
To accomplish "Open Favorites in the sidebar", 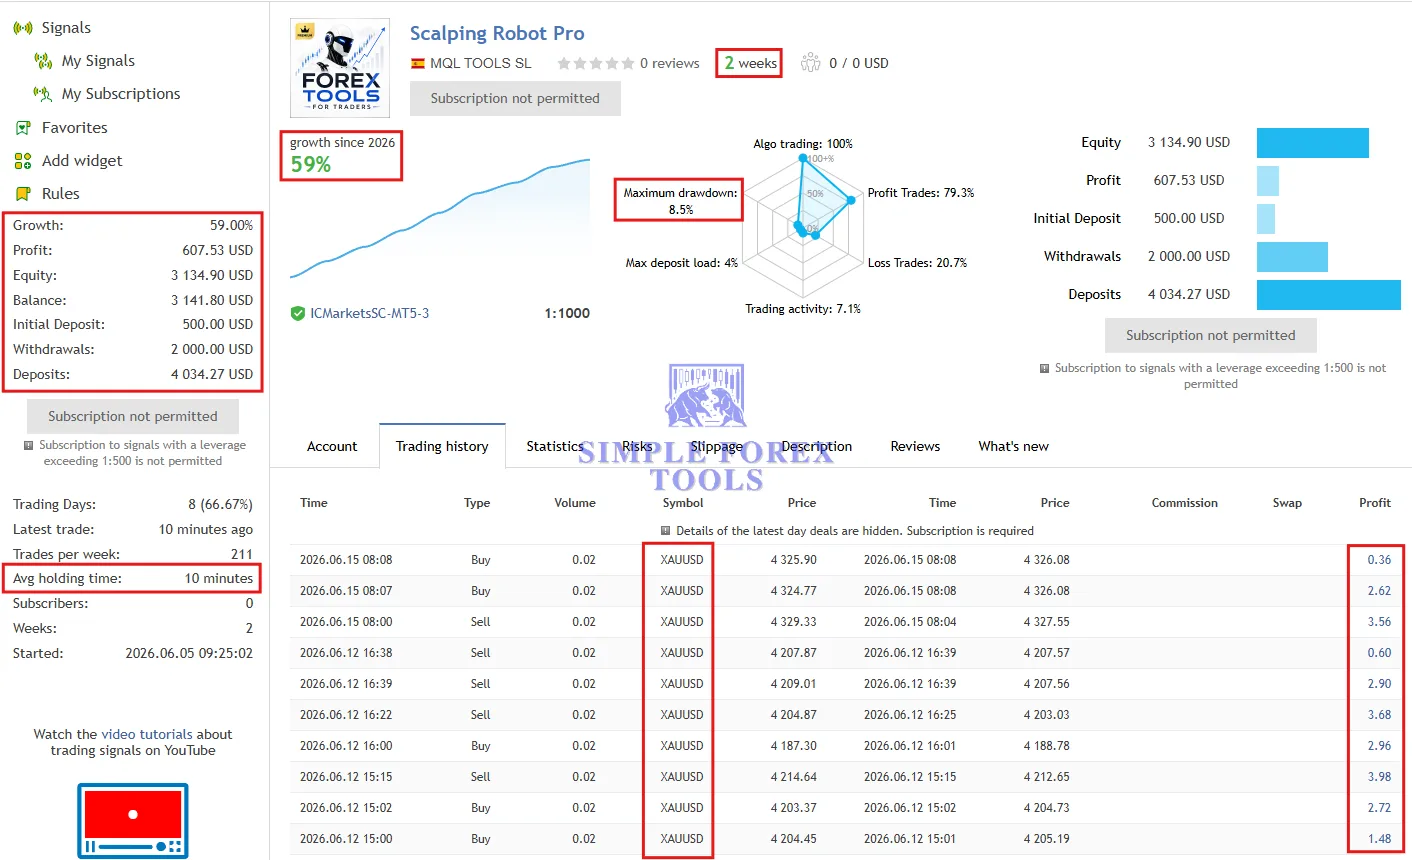I will pyautogui.click(x=75, y=128).
